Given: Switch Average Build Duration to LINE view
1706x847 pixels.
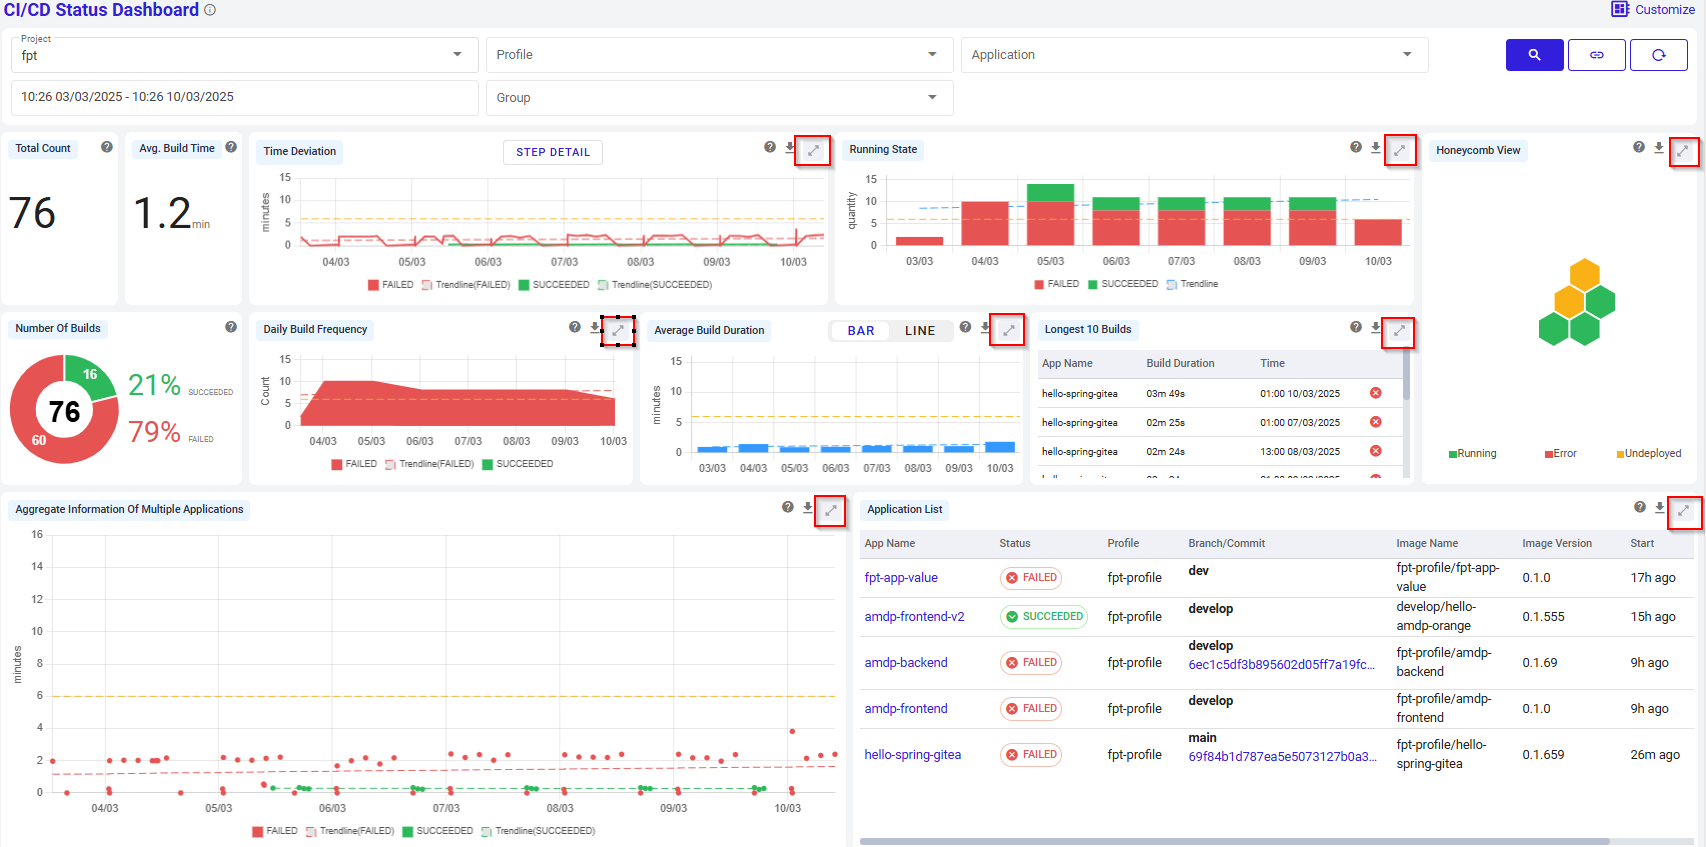Looking at the screenshot, I should coord(920,331).
